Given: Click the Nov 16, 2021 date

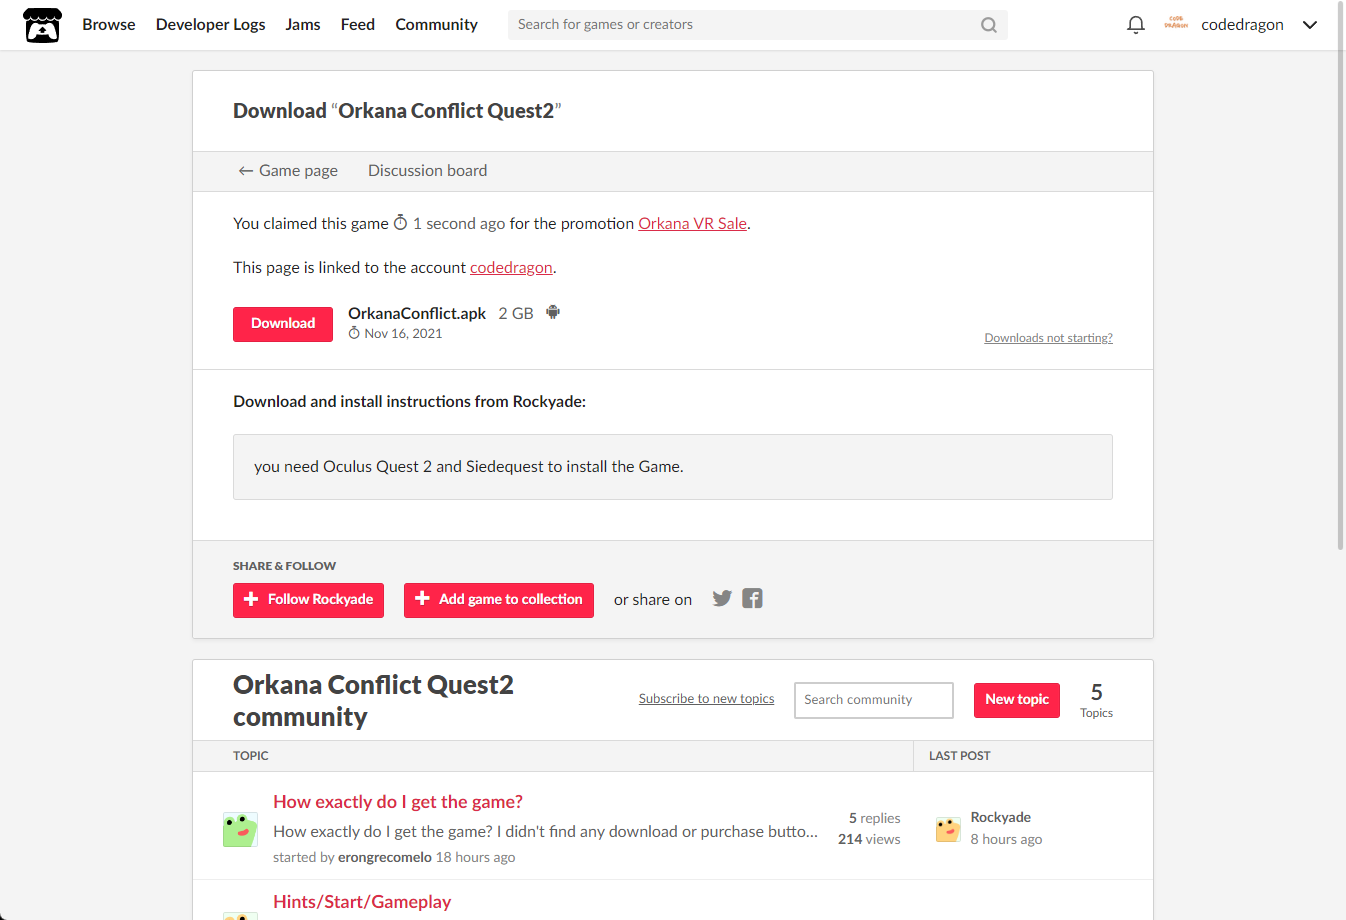Looking at the screenshot, I should click(x=403, y=334).
